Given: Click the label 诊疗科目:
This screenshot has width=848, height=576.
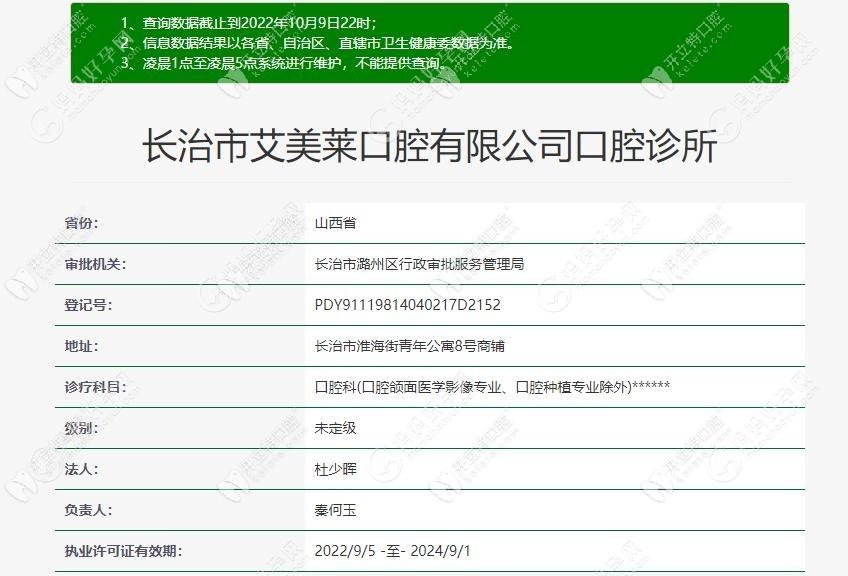Looking at the screenshot, I should pos(95,387).
